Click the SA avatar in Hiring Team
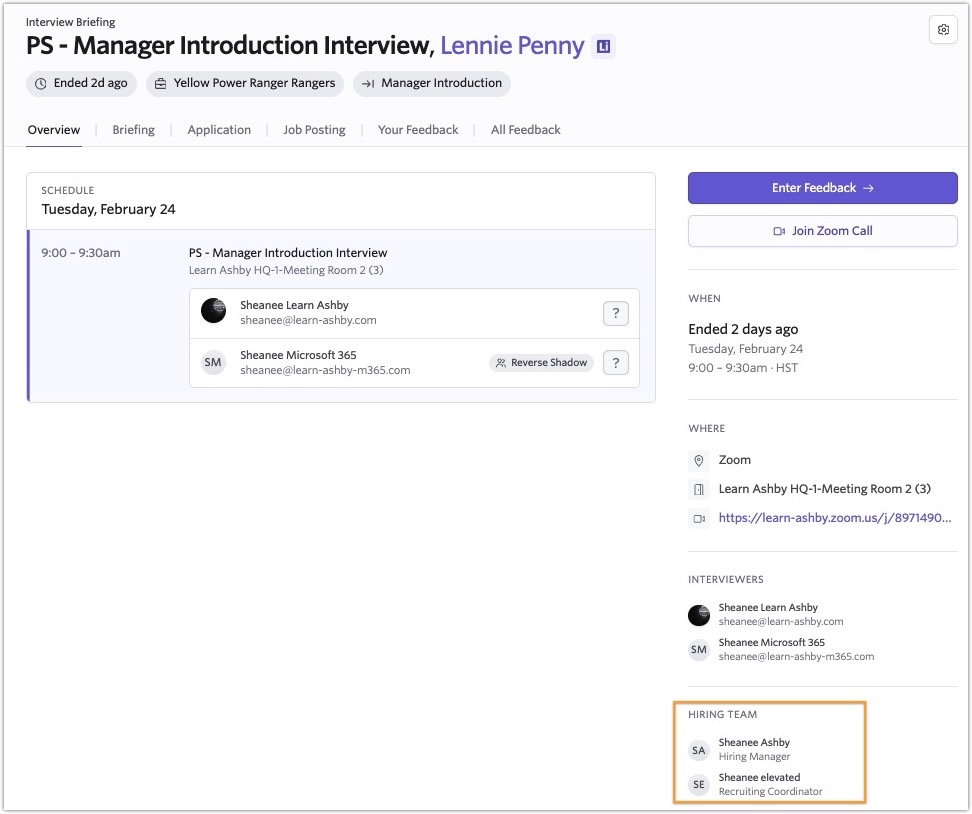Viewport: 972px width, 814px height. (699, 750)
